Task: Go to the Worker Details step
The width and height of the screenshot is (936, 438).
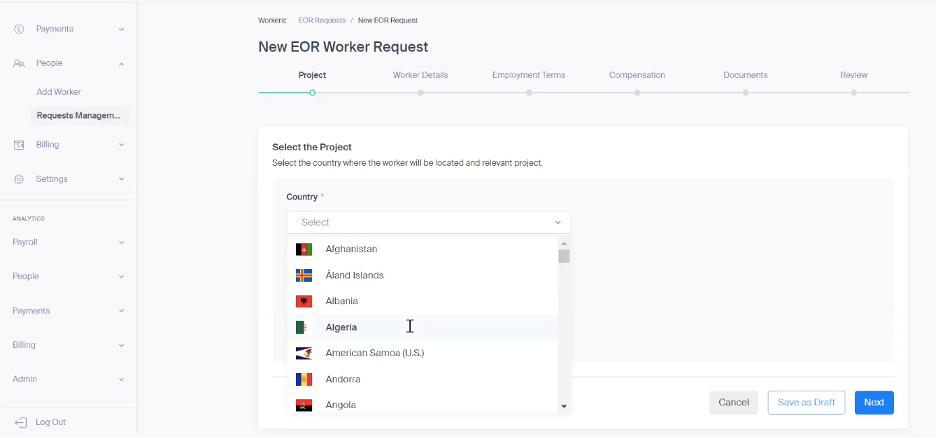Action: coord(420,75)
